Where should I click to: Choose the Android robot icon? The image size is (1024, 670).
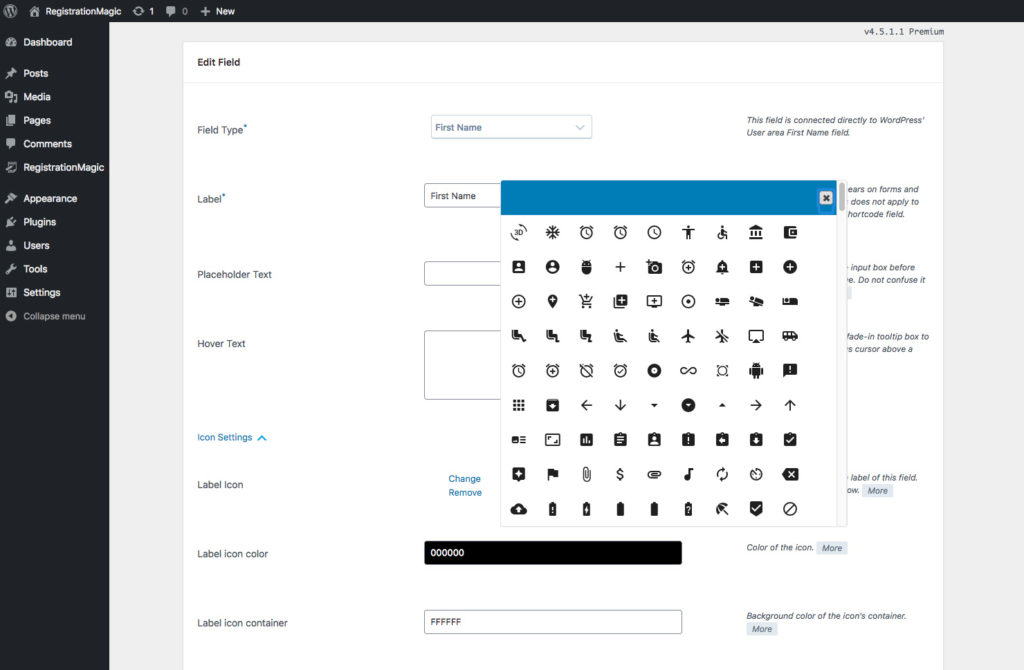755,371
